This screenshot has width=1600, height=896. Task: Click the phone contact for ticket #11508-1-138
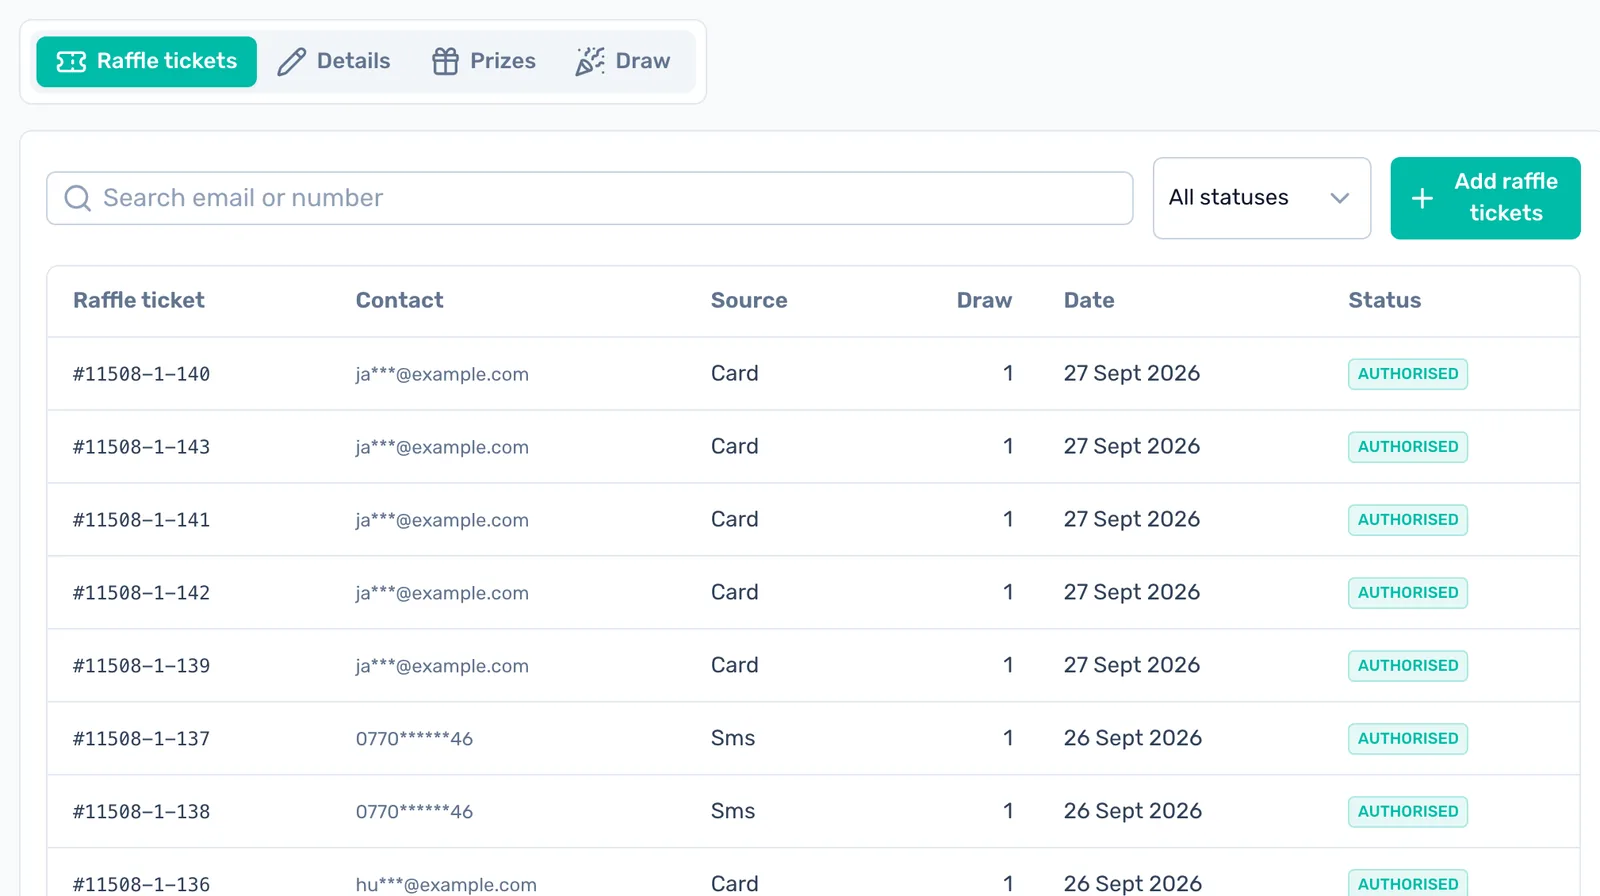click(x=414, y=812)
